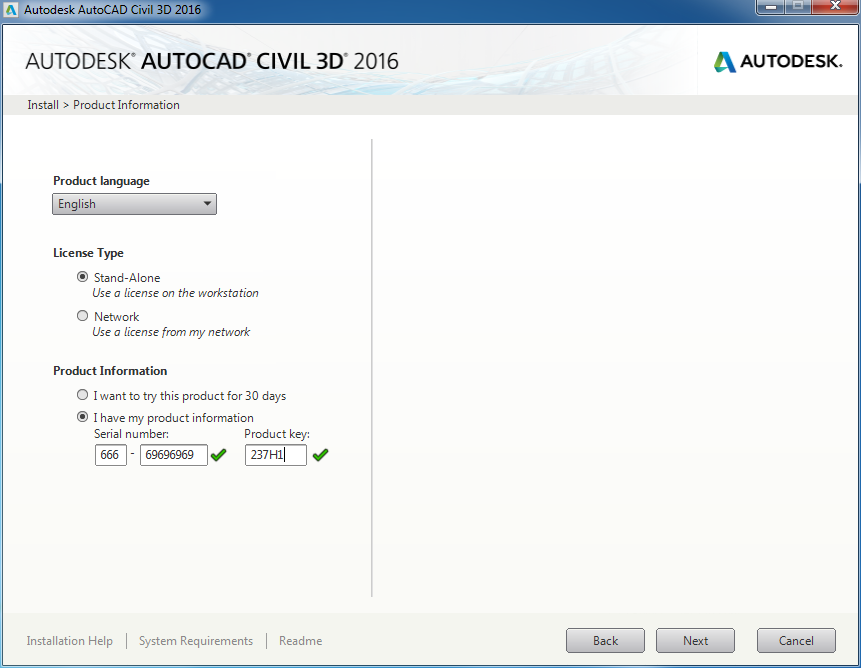The width and height of the screenshot is (861, 668).
Task: Proceed with the Next button
Action: point(695,641)
